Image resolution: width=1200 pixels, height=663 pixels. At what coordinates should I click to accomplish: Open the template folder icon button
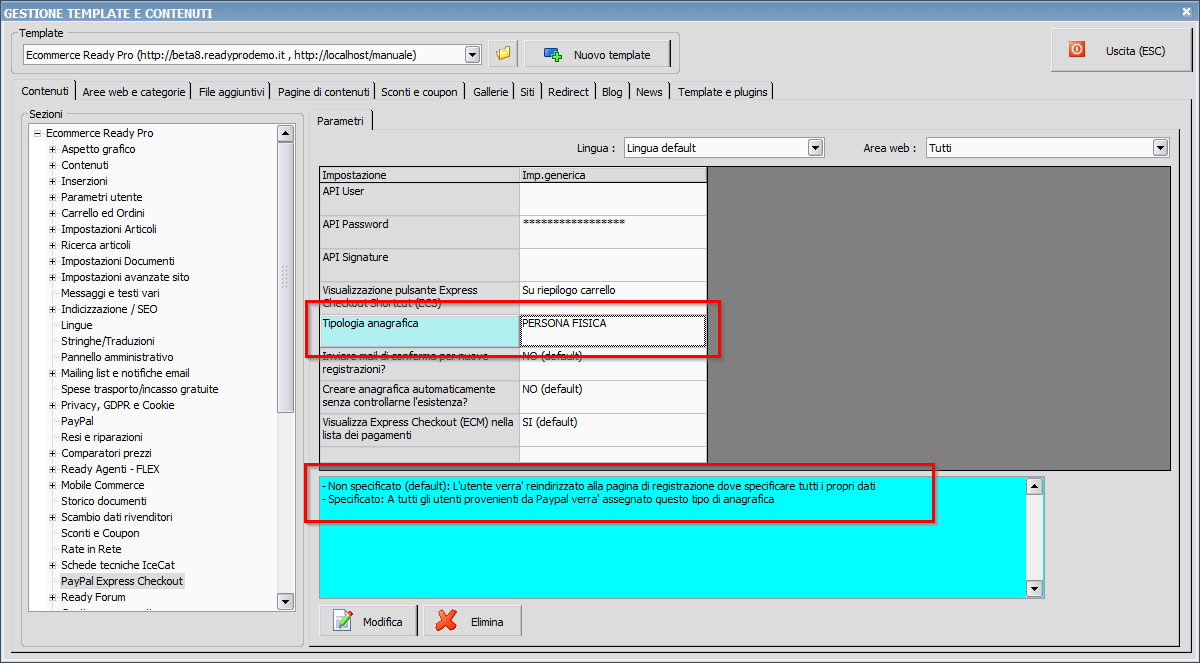[503, 54]
